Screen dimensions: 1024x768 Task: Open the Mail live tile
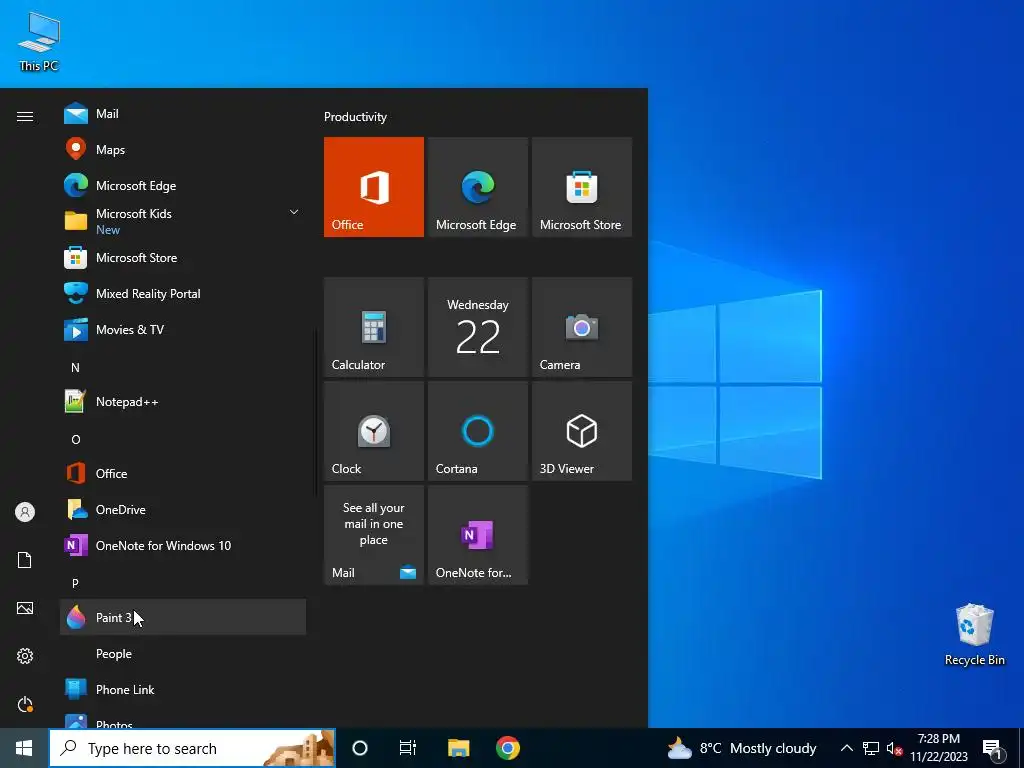click(x=374, y=535)
